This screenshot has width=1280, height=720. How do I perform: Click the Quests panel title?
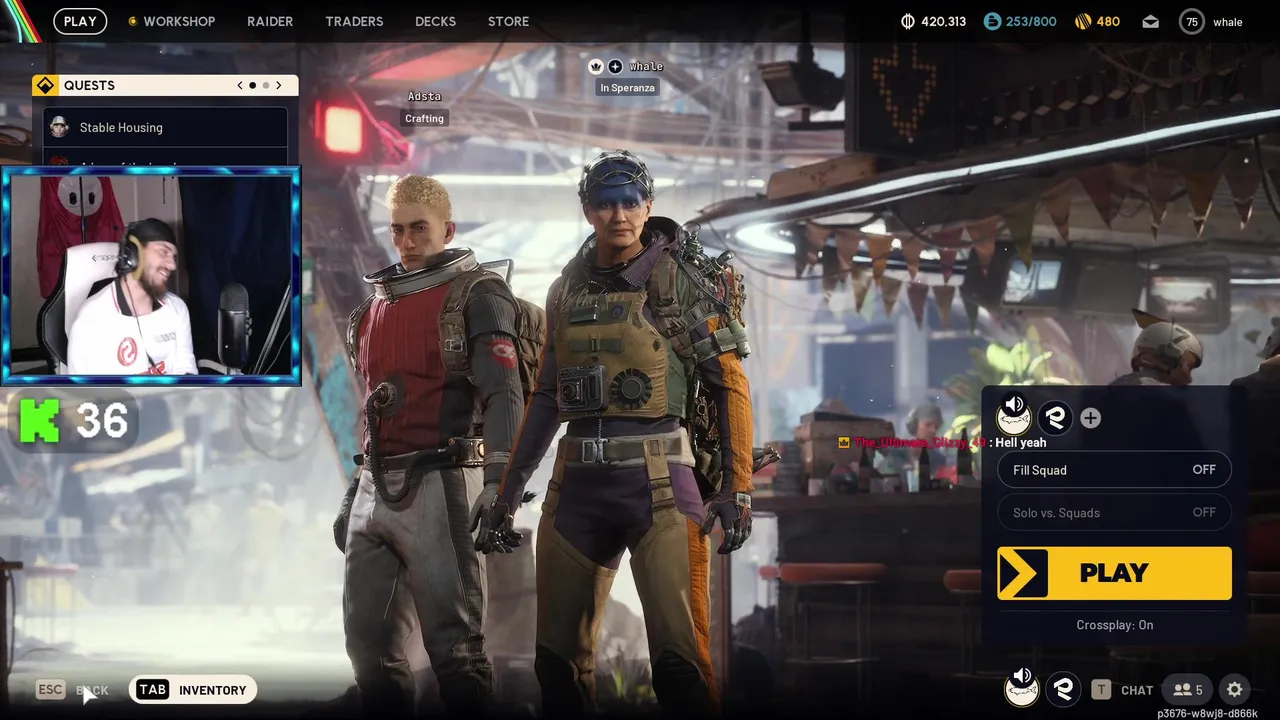(89, 85)
